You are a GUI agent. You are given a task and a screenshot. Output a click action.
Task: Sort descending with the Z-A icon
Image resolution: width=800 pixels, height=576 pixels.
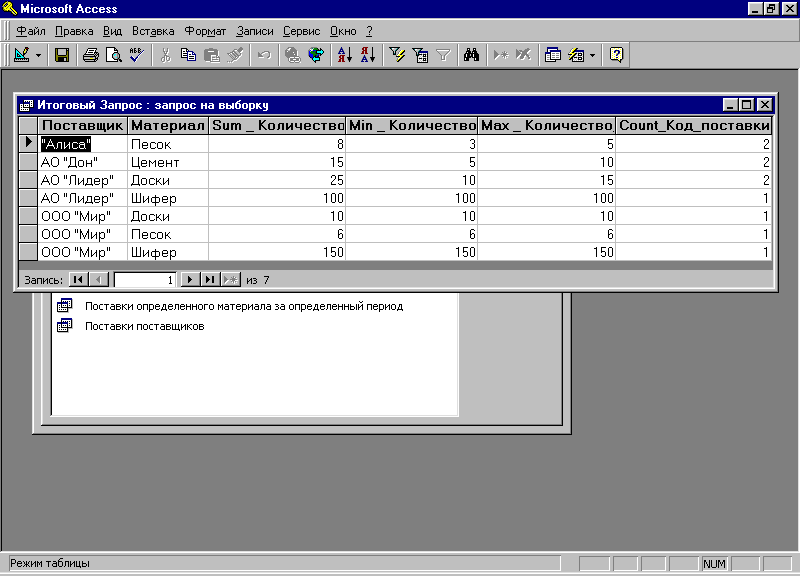point(368,55)
